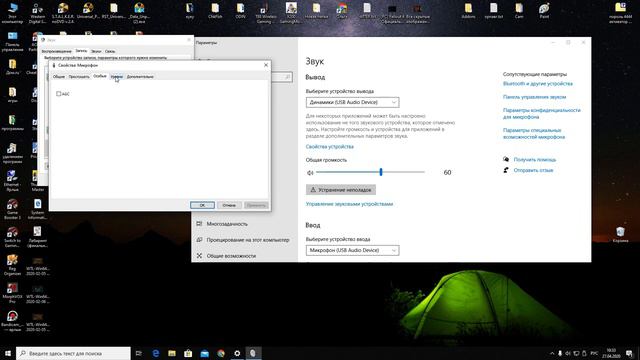Open the Общие tab in Microphone Properties
This screenshot has width=640, height=360.
coord(59,76)
